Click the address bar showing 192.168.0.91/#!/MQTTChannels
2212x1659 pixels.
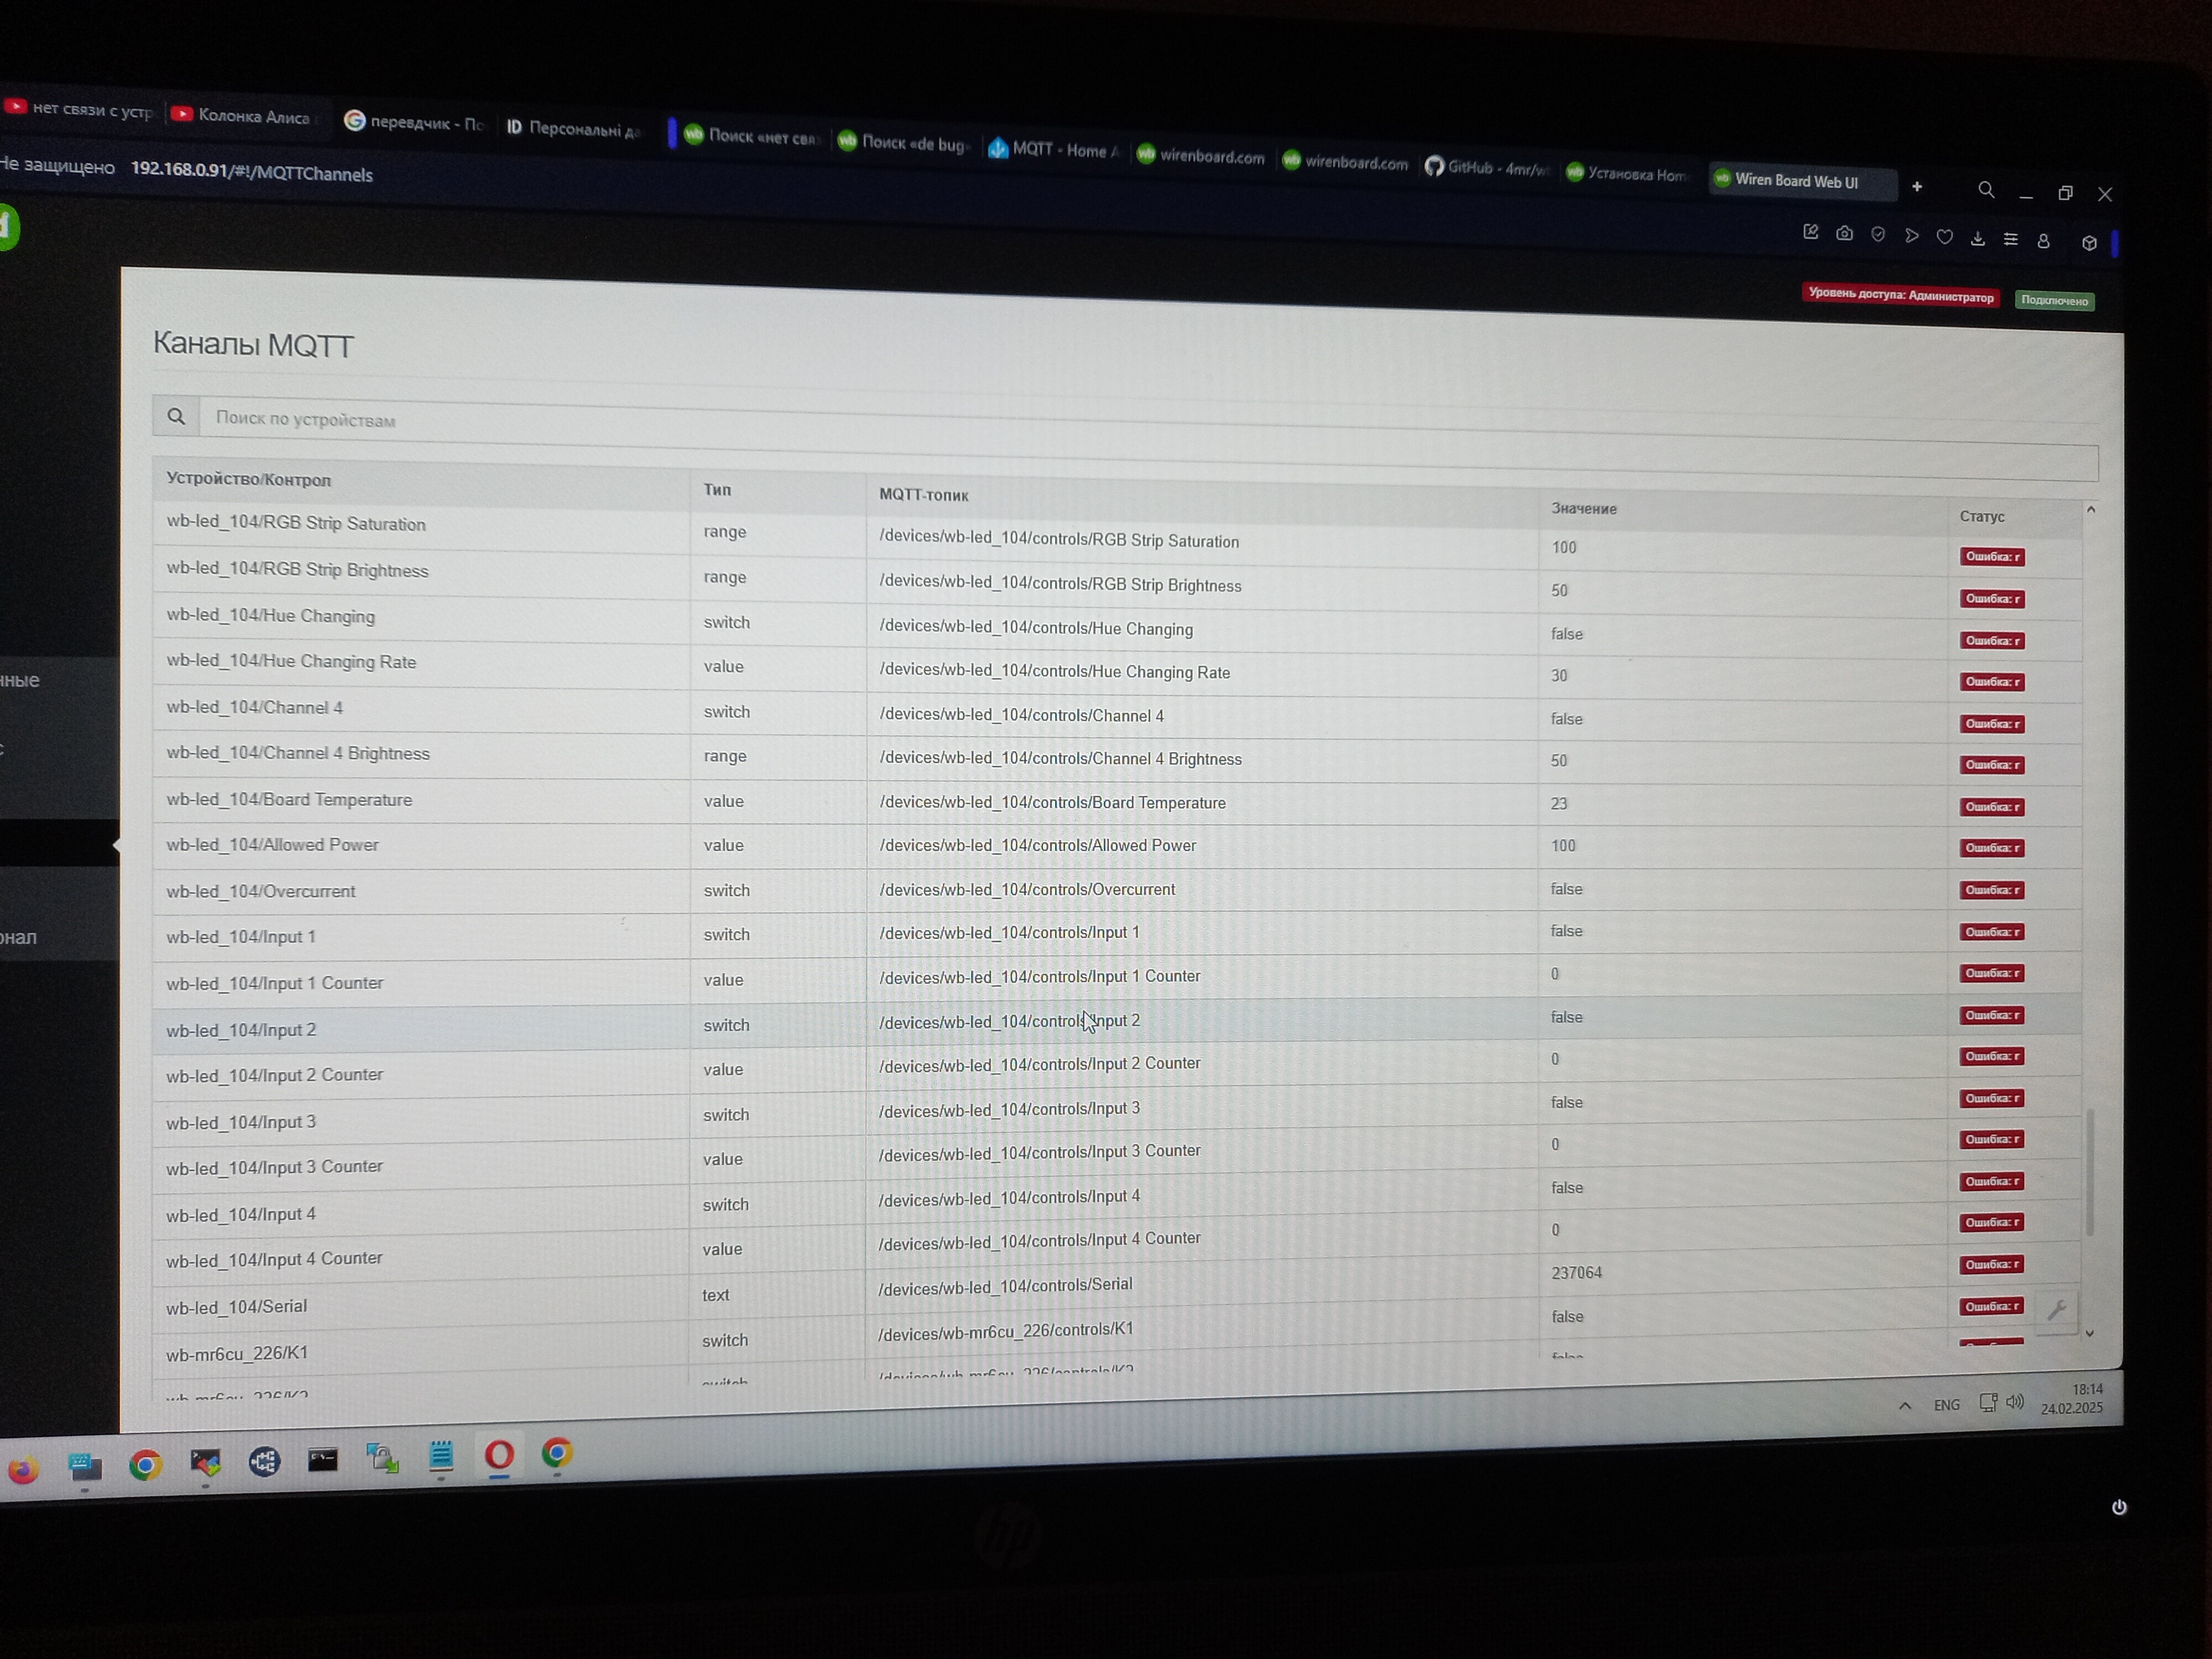coord(252,172)
